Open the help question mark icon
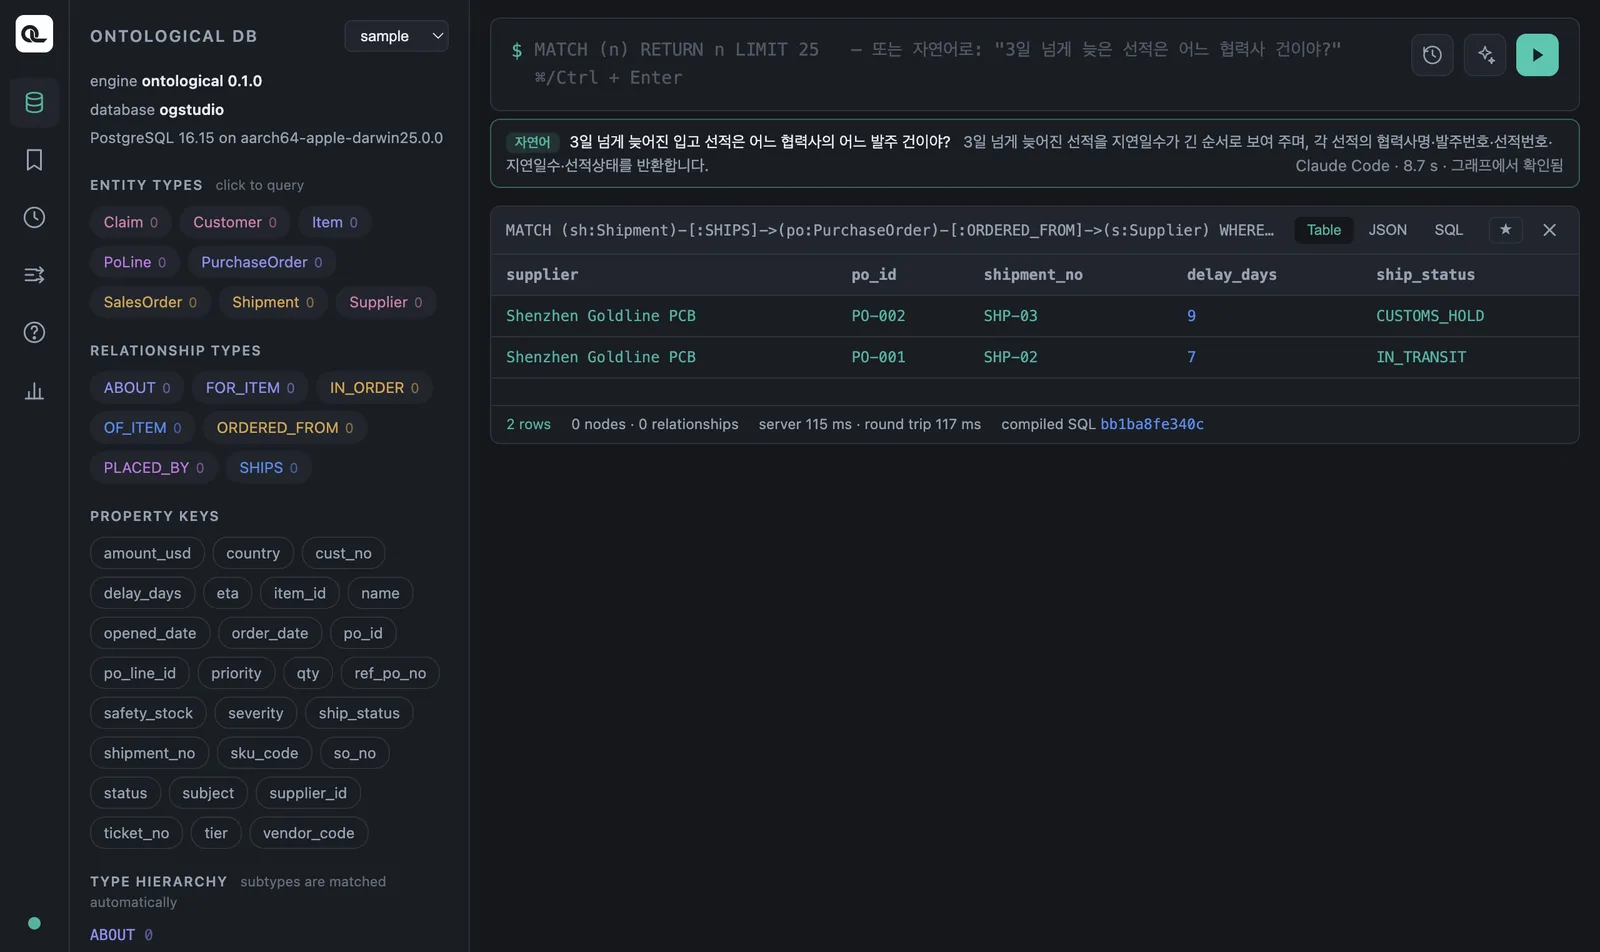The width and height of the screenshot is (1600, 952). 34,332
